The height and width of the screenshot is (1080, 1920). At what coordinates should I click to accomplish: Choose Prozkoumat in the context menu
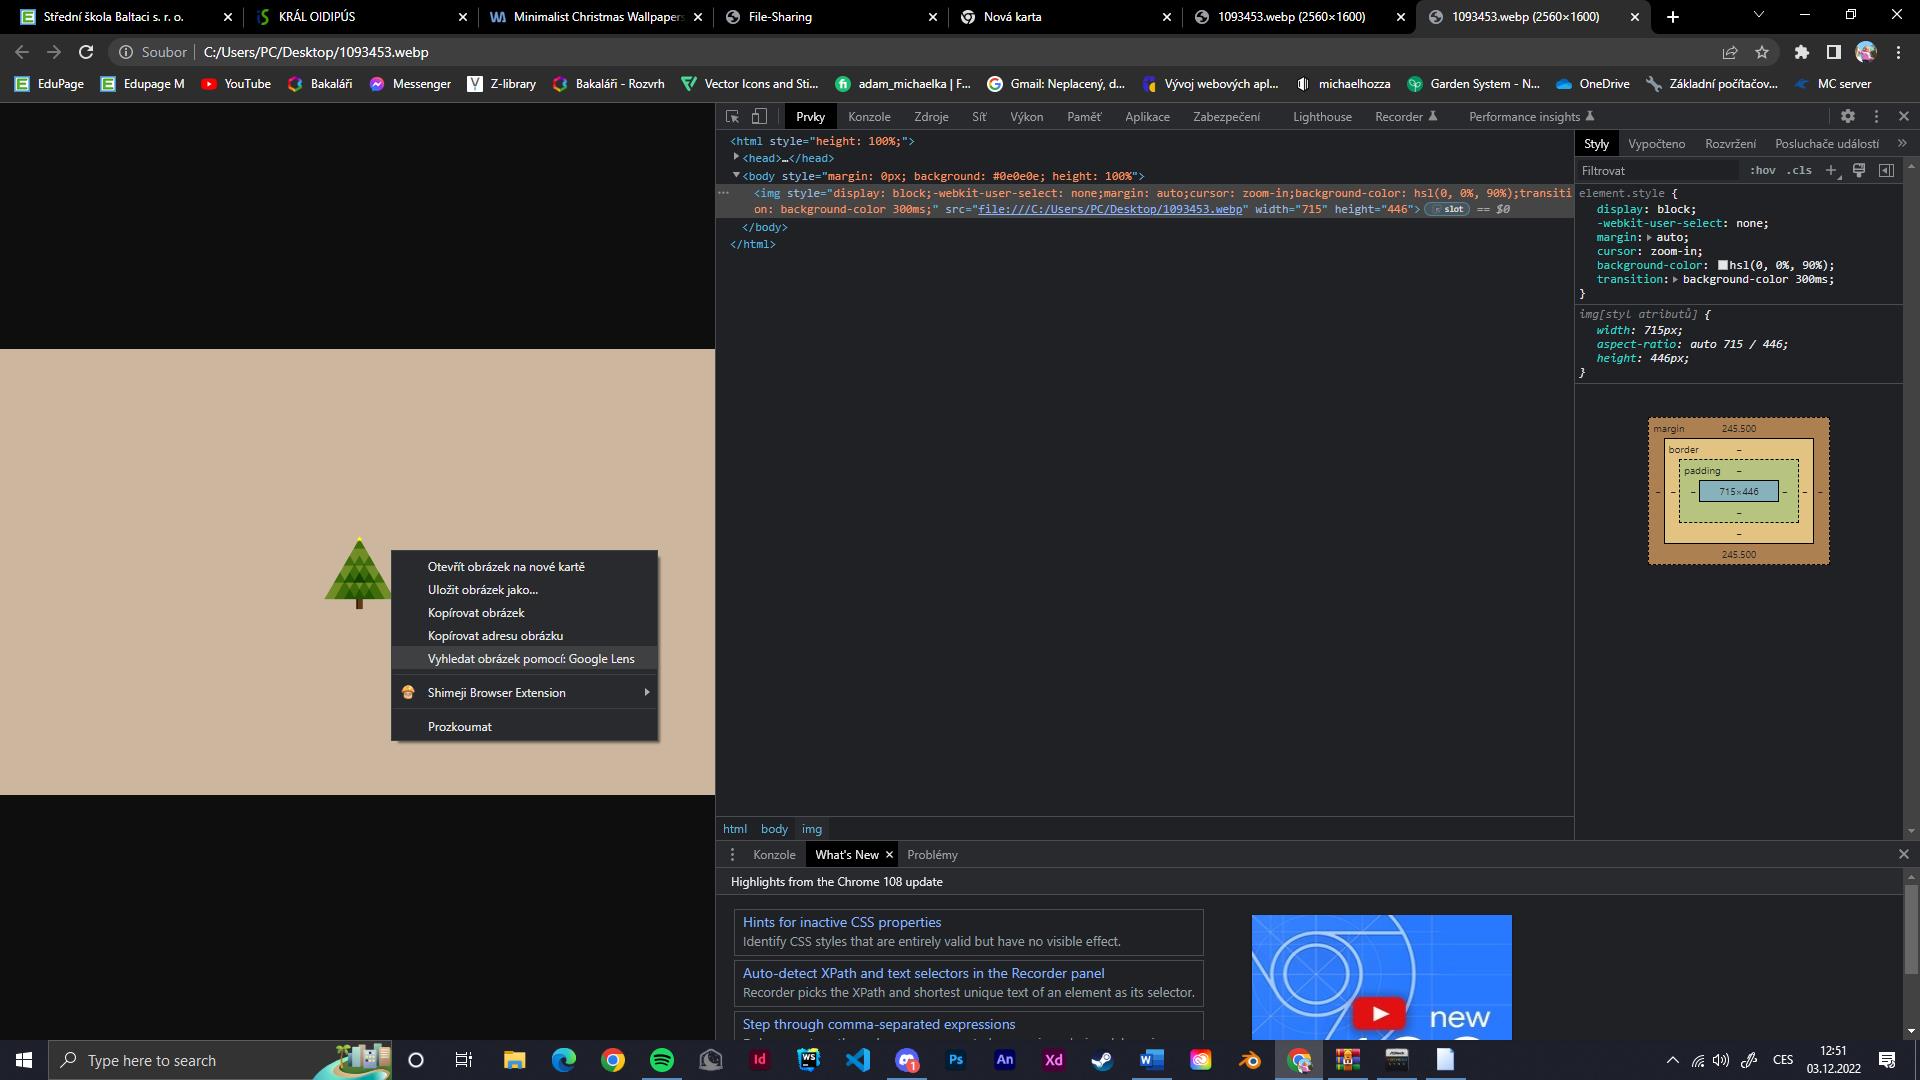pos(459,727)
